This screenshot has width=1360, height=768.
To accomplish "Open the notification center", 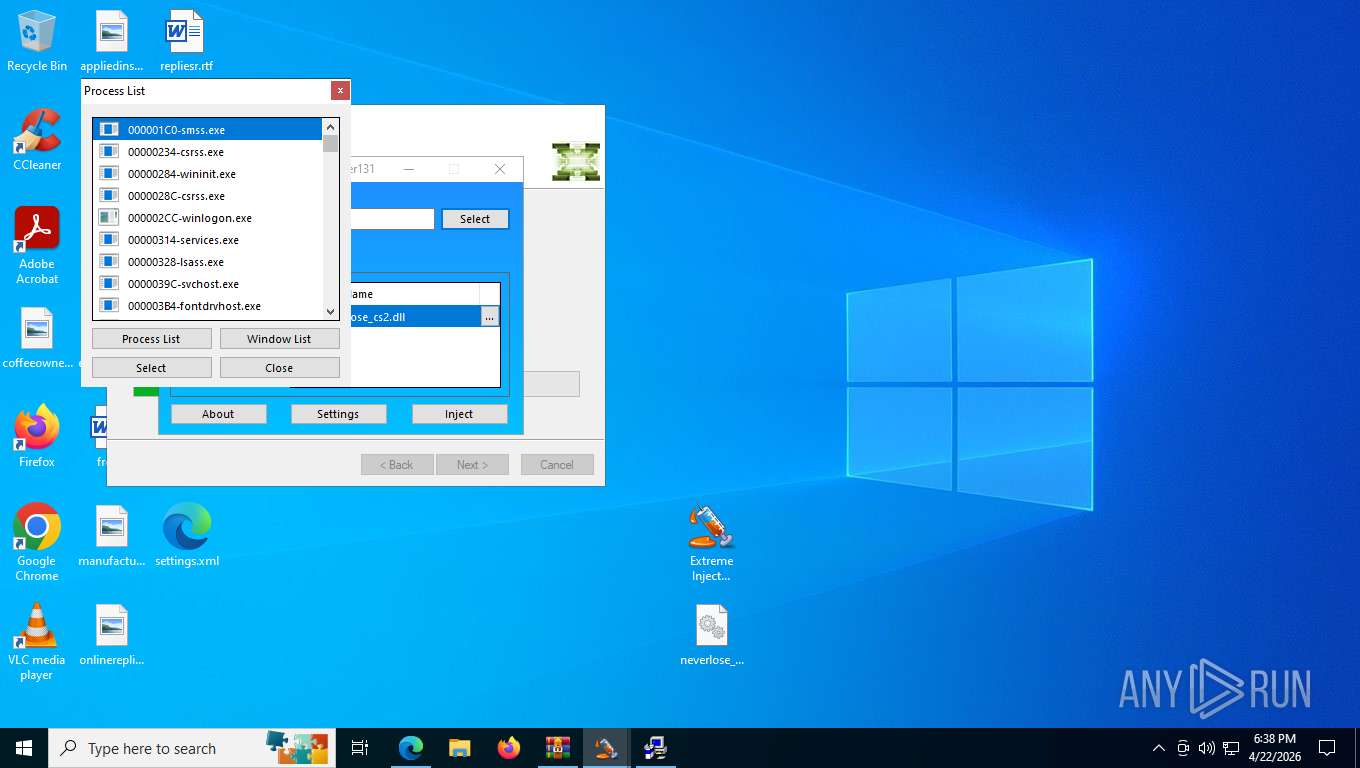I will pyautogui.click(x=1327, y=748).
